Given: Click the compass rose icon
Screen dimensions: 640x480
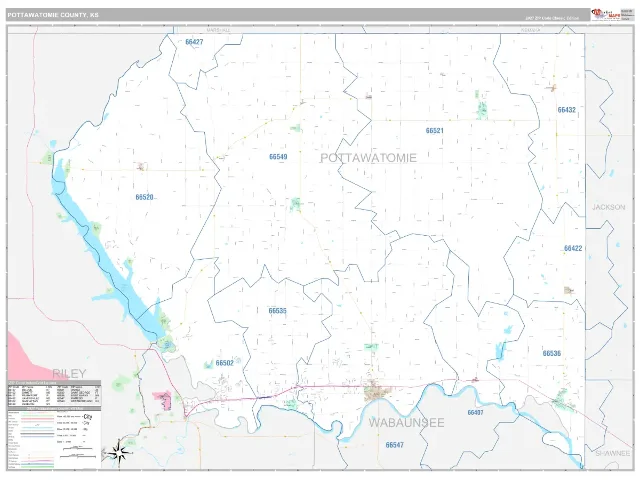Looking at the screenshot, I should [x=119, y=452].
